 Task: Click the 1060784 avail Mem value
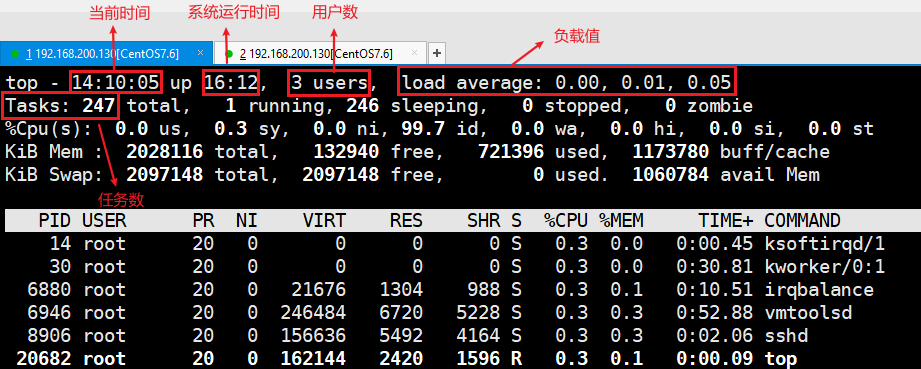[670, 175]
